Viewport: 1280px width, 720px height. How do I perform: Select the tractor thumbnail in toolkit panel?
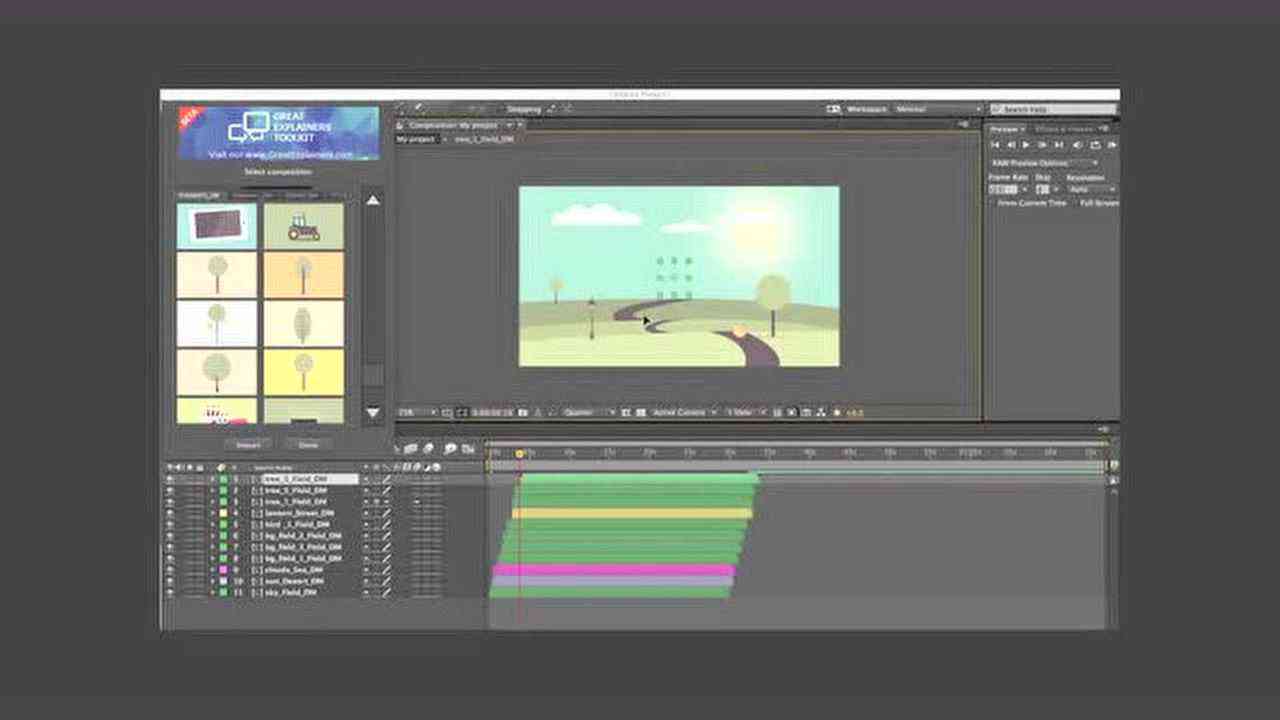[x=304, y=226]
